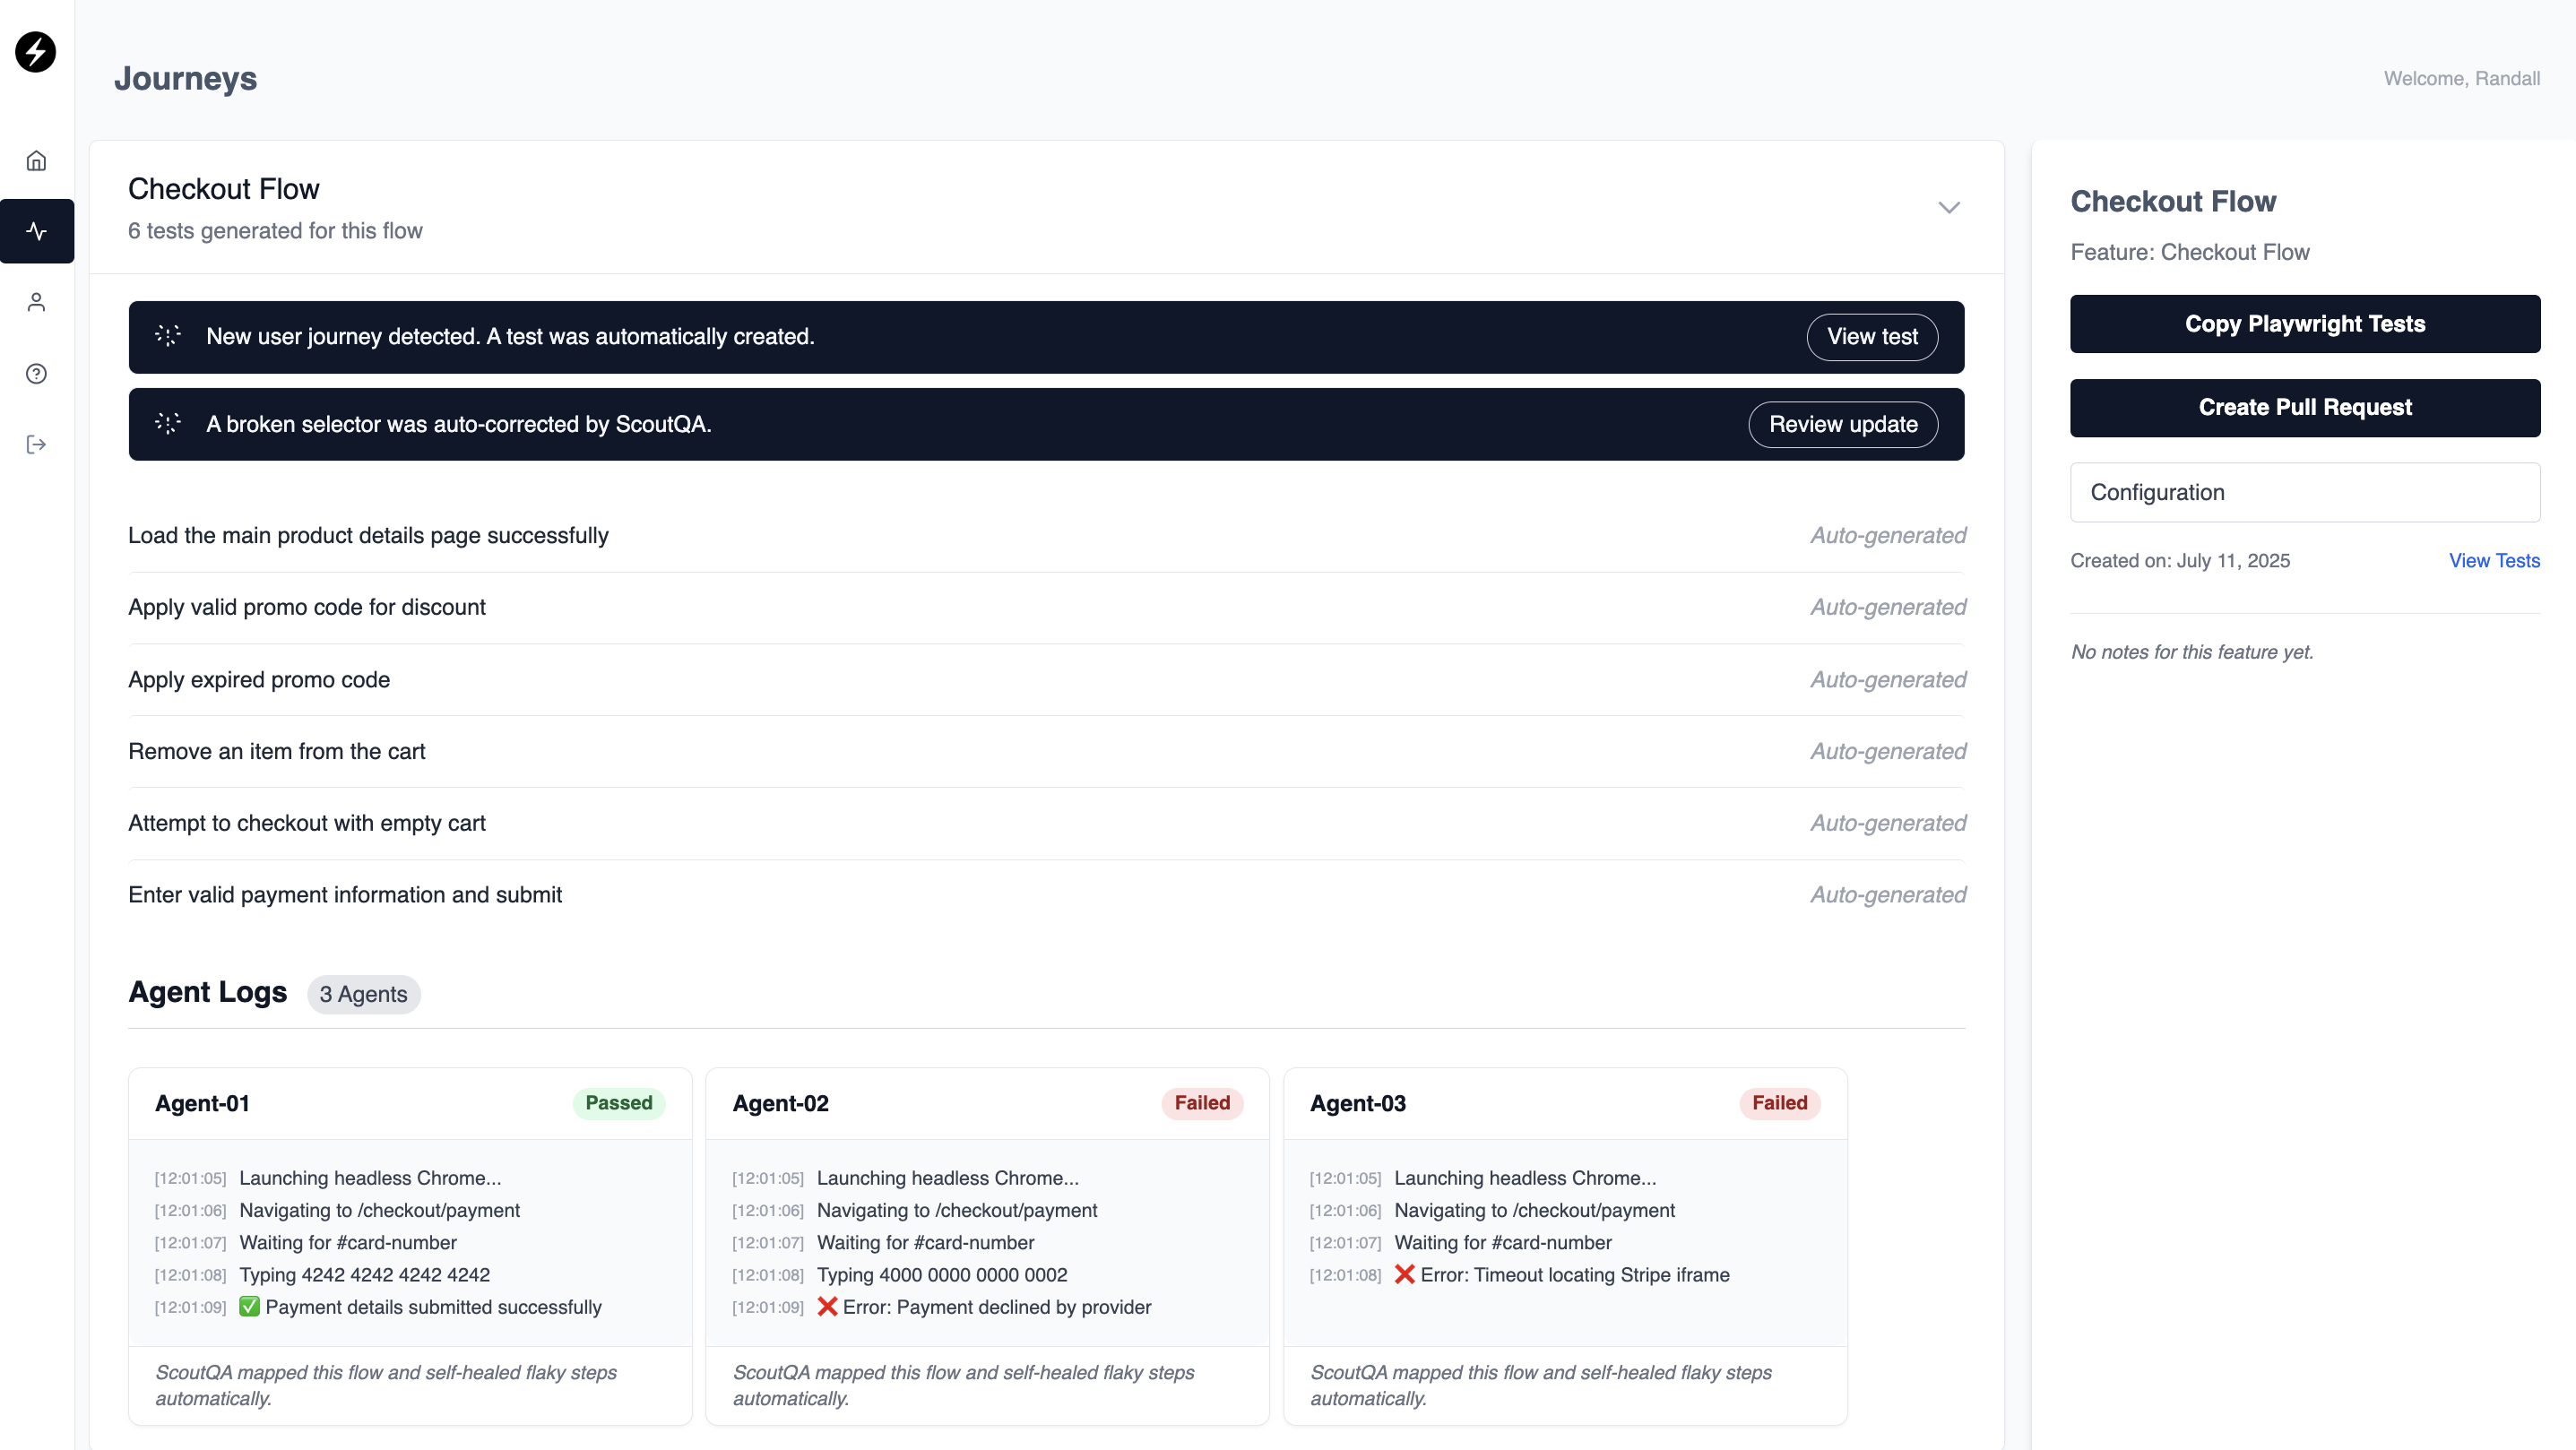
Task: Click Agent-01's 'Passed' status badge
Action: (618, 1103)
